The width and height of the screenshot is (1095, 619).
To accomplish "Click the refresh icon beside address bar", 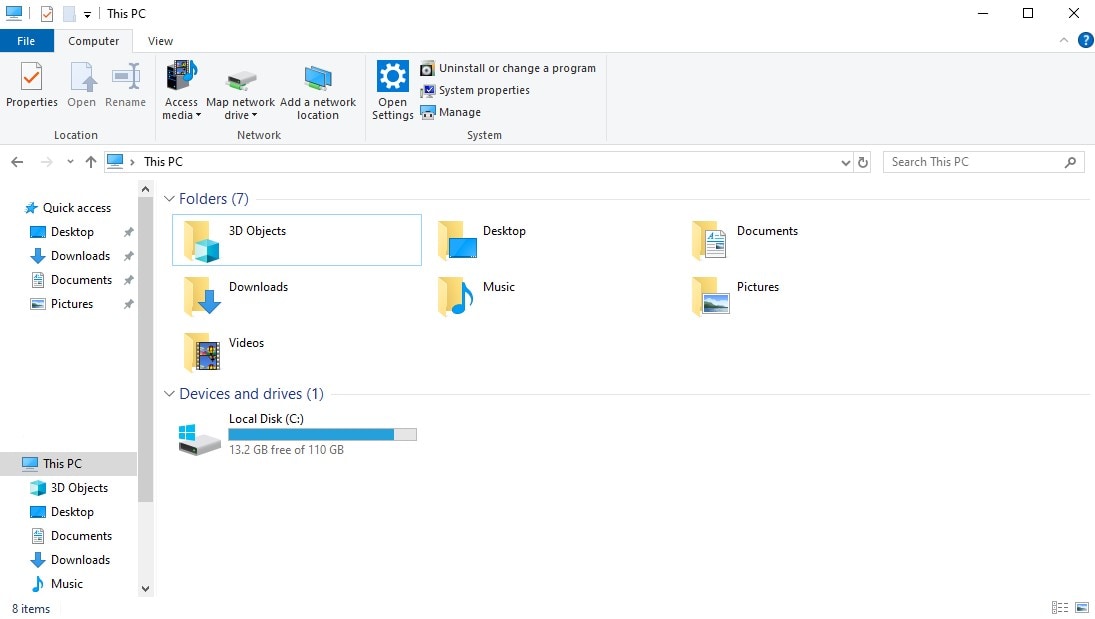I will click(862, 162).
